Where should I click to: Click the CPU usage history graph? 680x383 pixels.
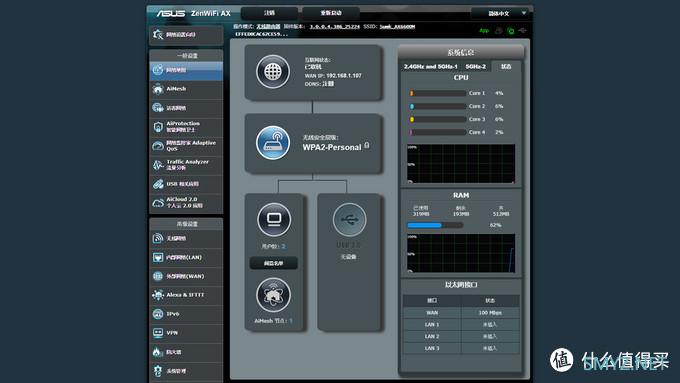point(461,164)
